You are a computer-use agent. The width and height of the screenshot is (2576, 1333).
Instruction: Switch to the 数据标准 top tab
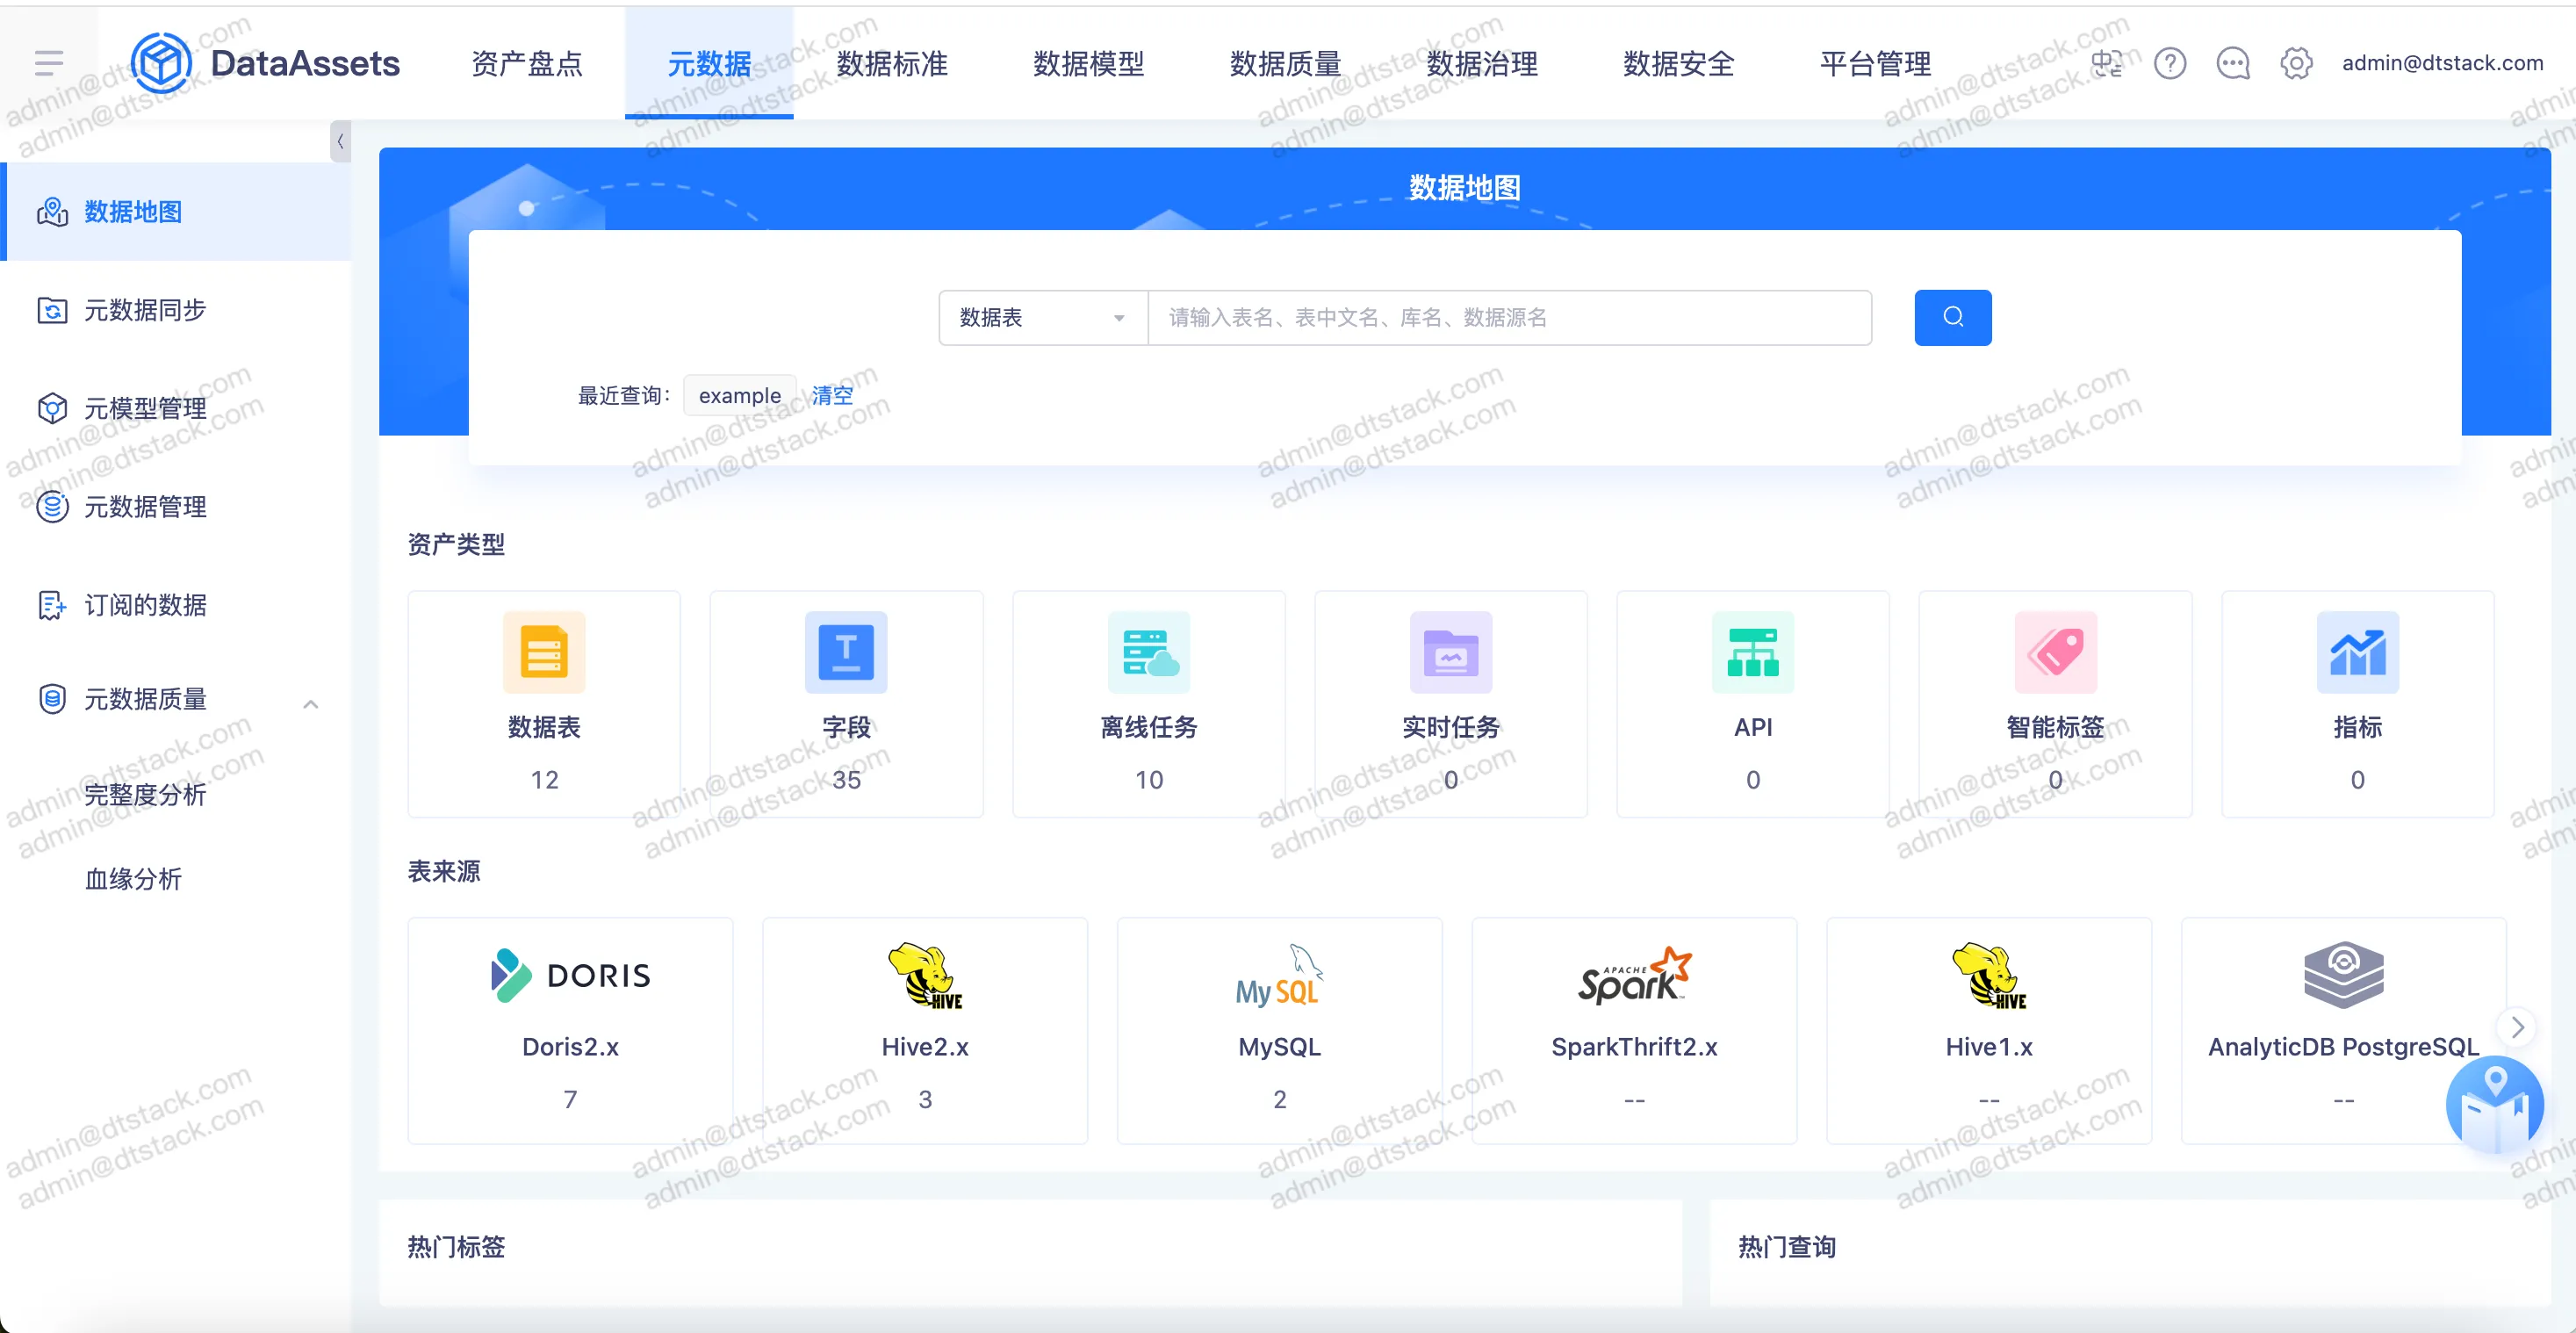pyautogui.click(x=891, y=64)
